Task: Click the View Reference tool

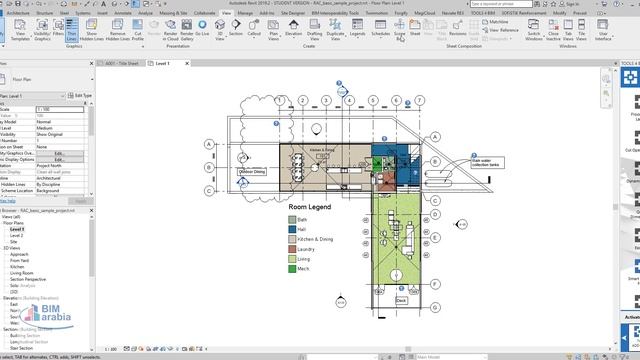Action: coord(500,30)
